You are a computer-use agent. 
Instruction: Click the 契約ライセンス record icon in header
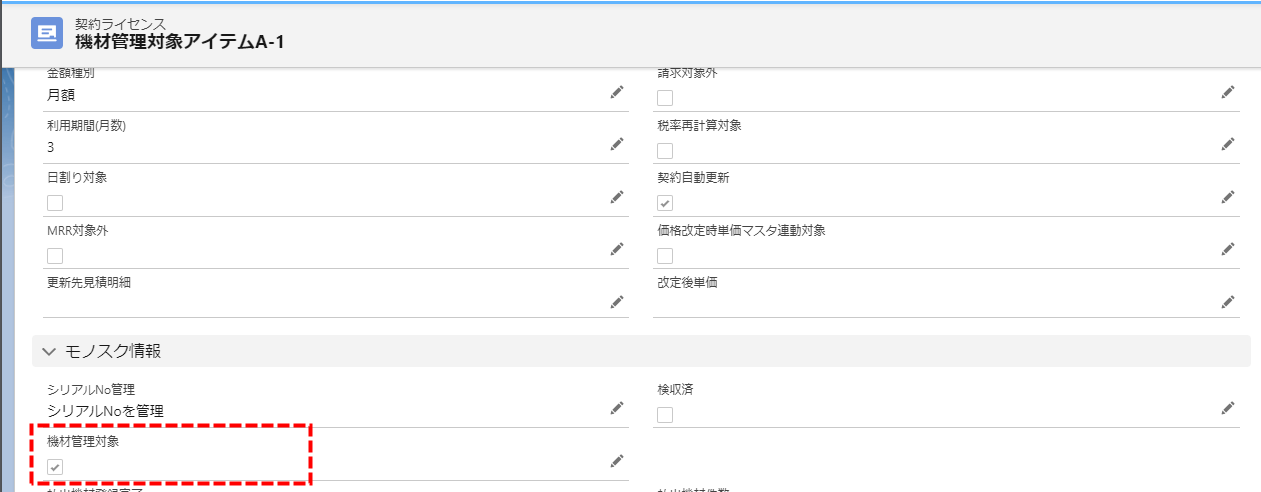click(47, 33)
